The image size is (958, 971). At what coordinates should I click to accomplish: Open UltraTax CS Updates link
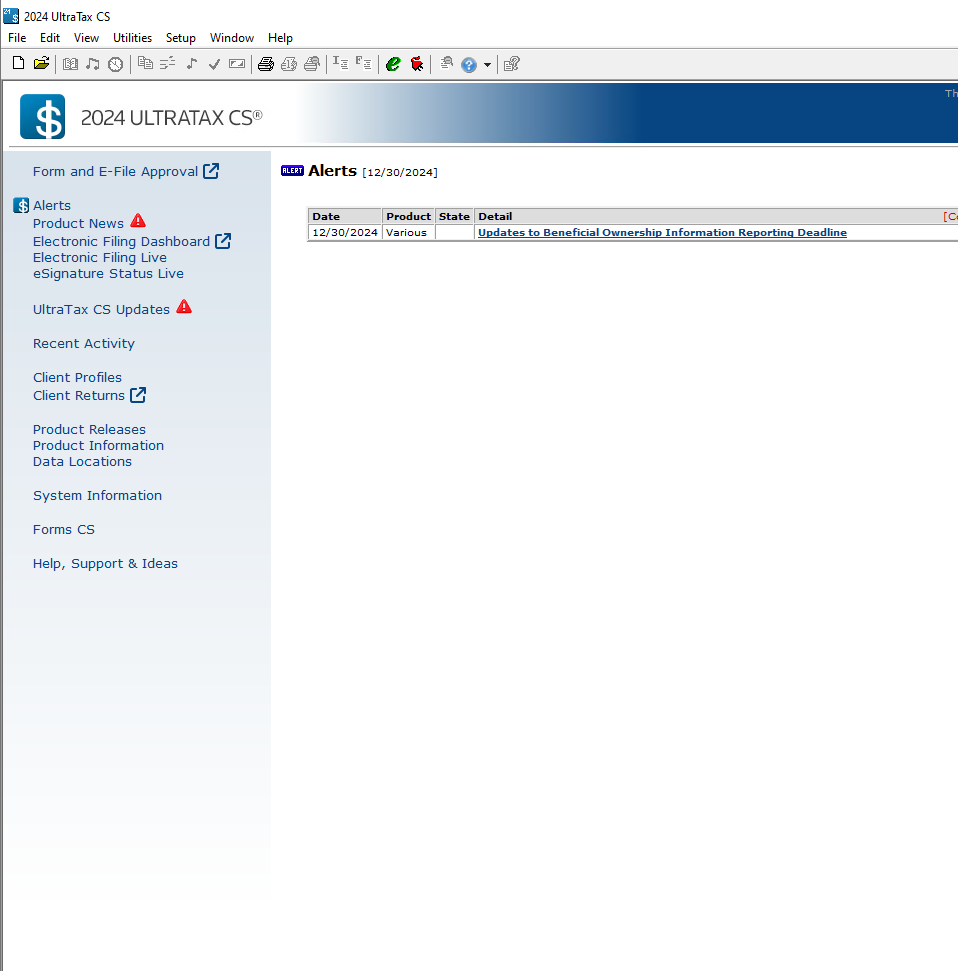coord(101,310)
